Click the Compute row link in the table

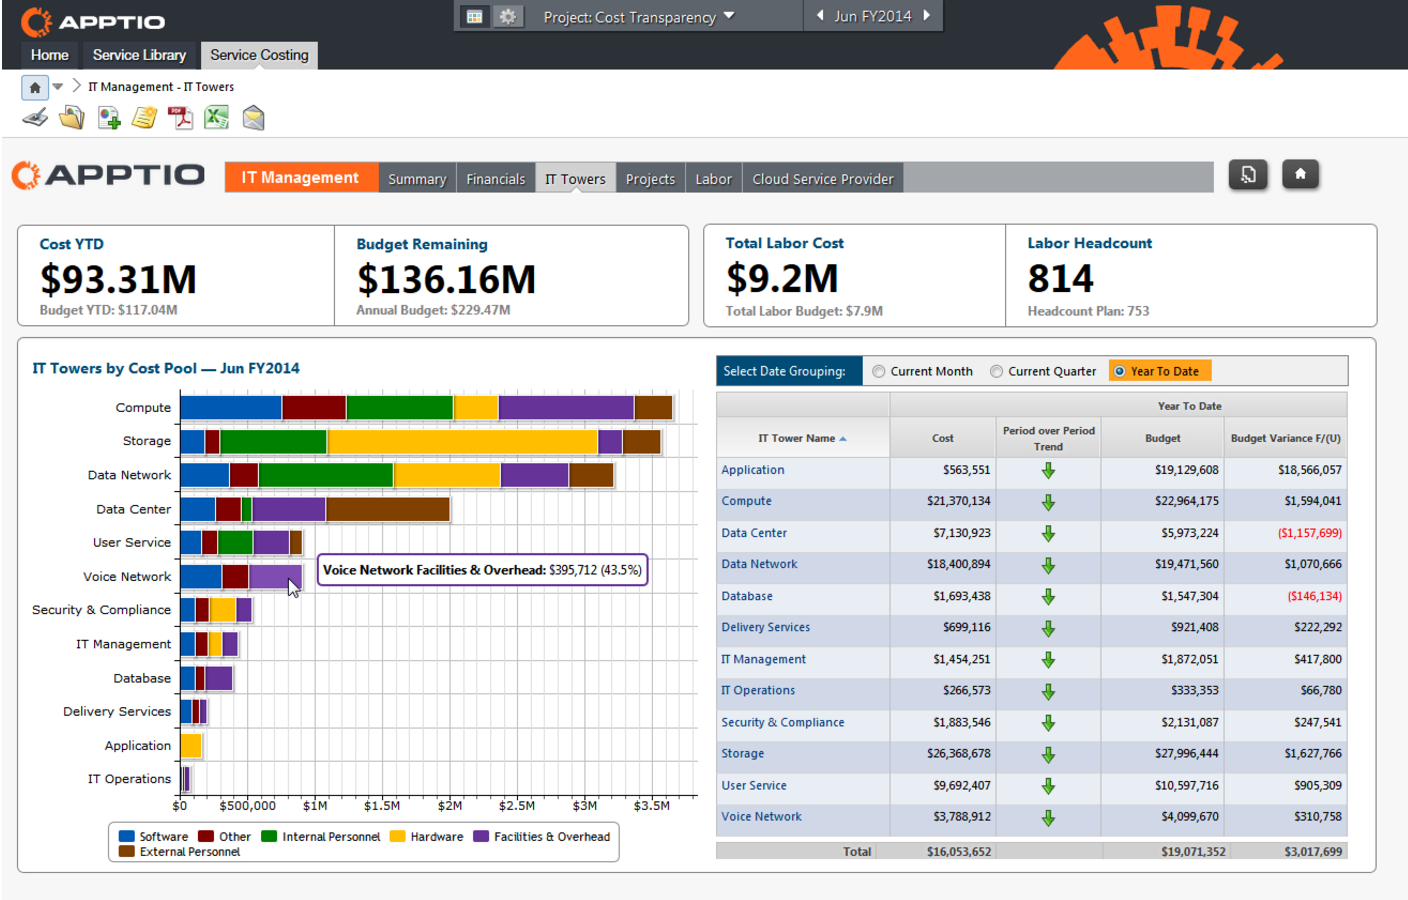coord(746,501)
